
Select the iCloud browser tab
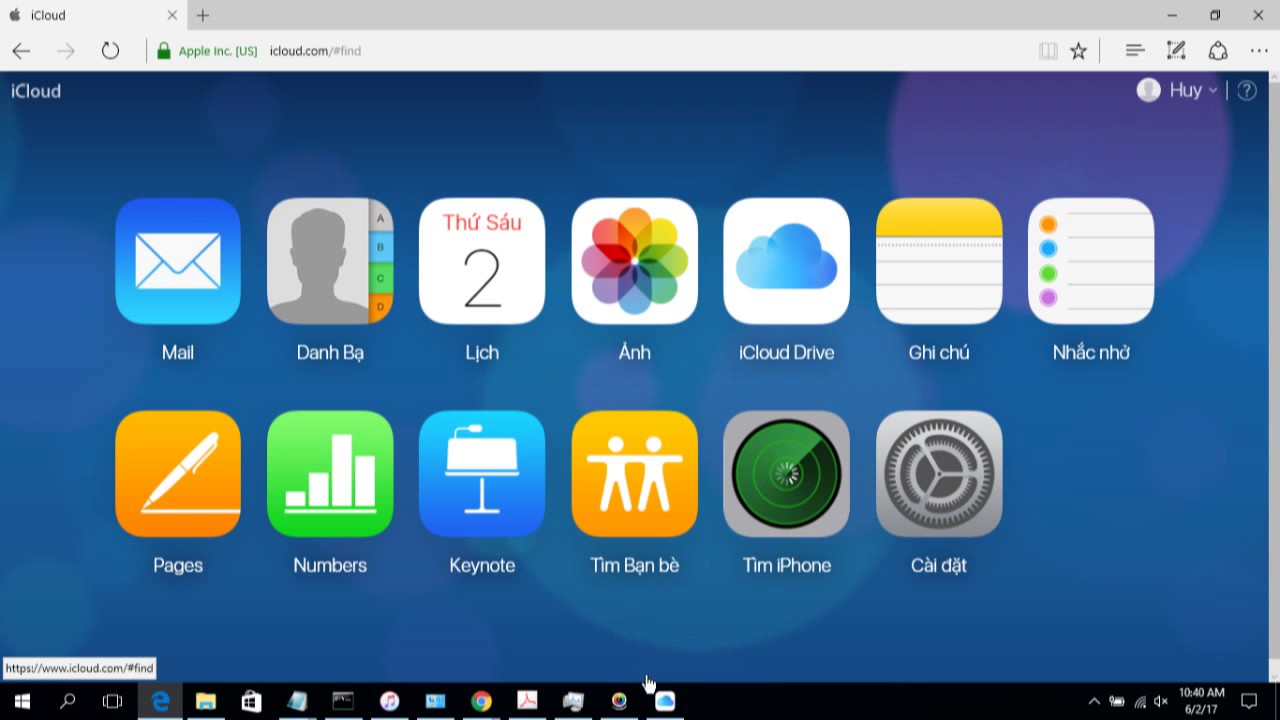pyautogui.click(x=92, y=15)
